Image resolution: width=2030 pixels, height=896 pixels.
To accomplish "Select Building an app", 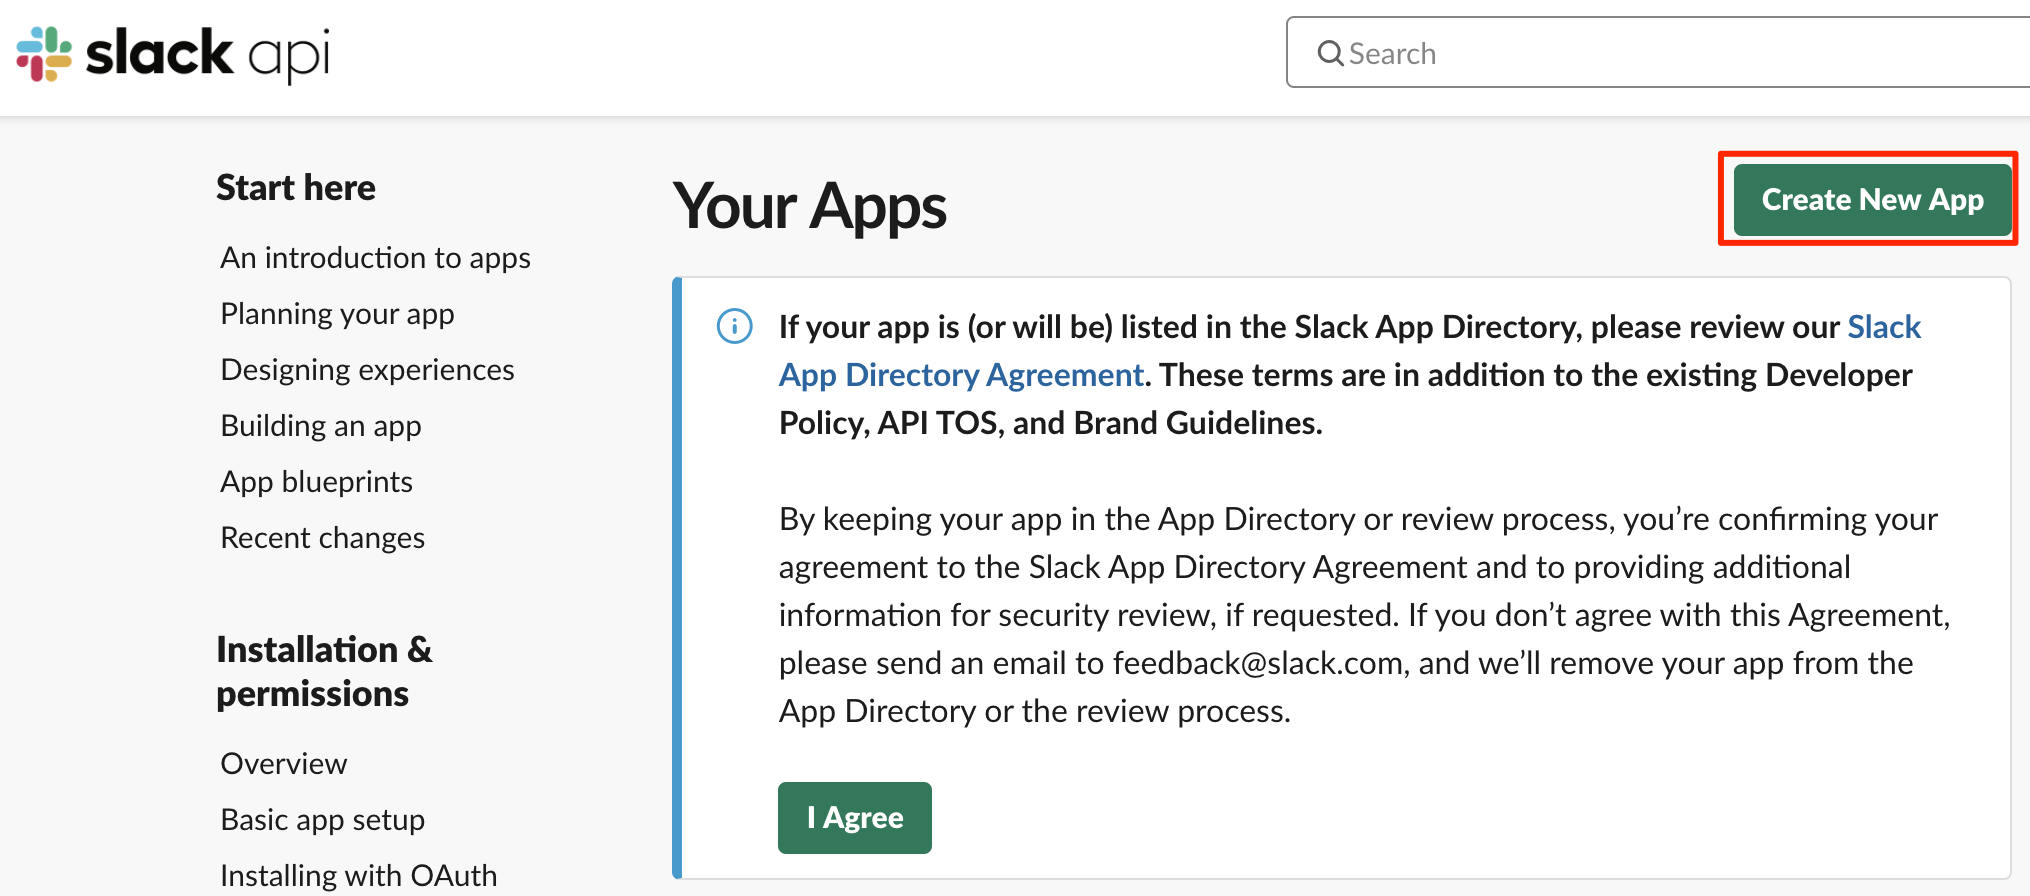I will 321,426.
